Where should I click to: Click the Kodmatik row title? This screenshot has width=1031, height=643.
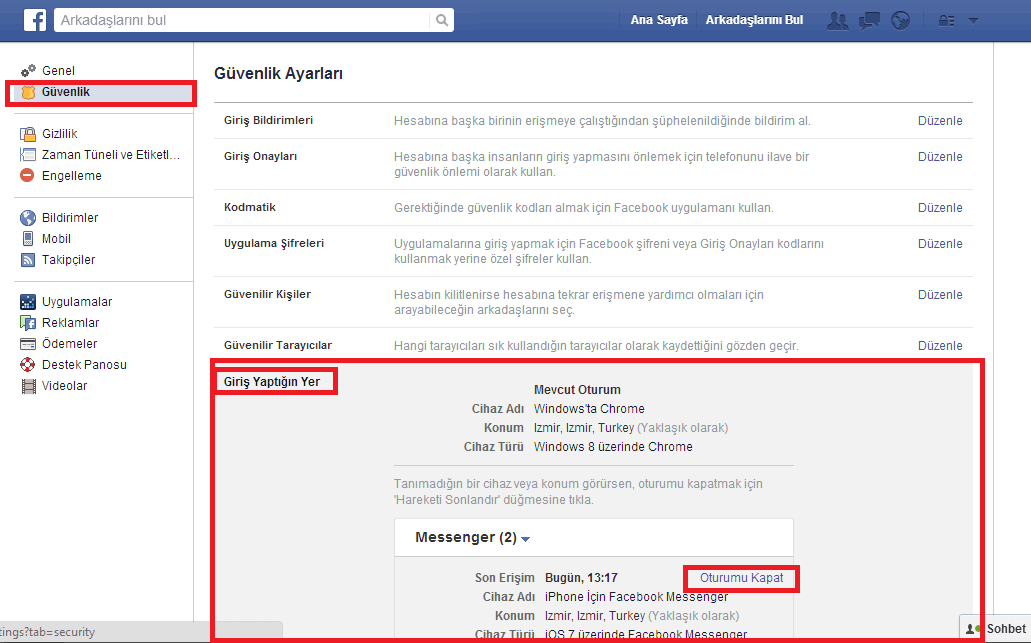[x=250, y=207]
